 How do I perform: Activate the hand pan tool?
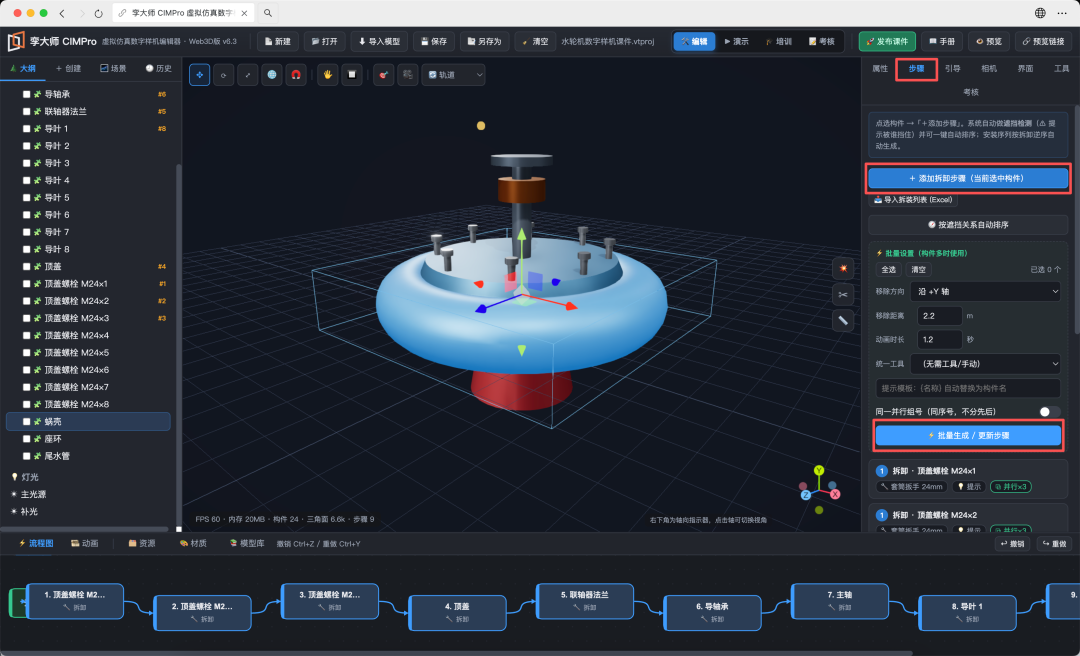click(x=328, y=74)
